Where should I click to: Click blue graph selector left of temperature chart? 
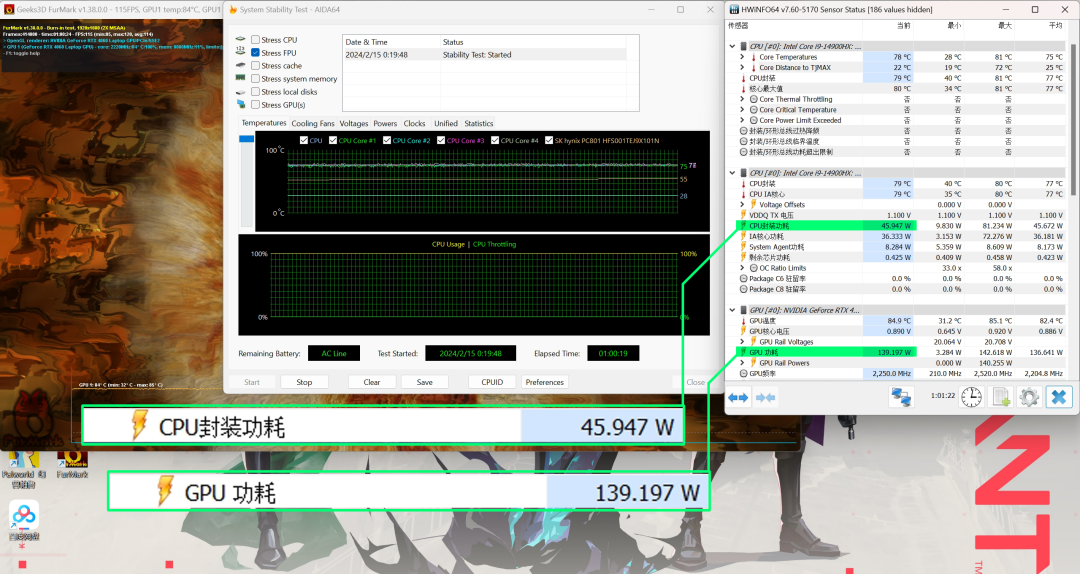pos(247,139)
